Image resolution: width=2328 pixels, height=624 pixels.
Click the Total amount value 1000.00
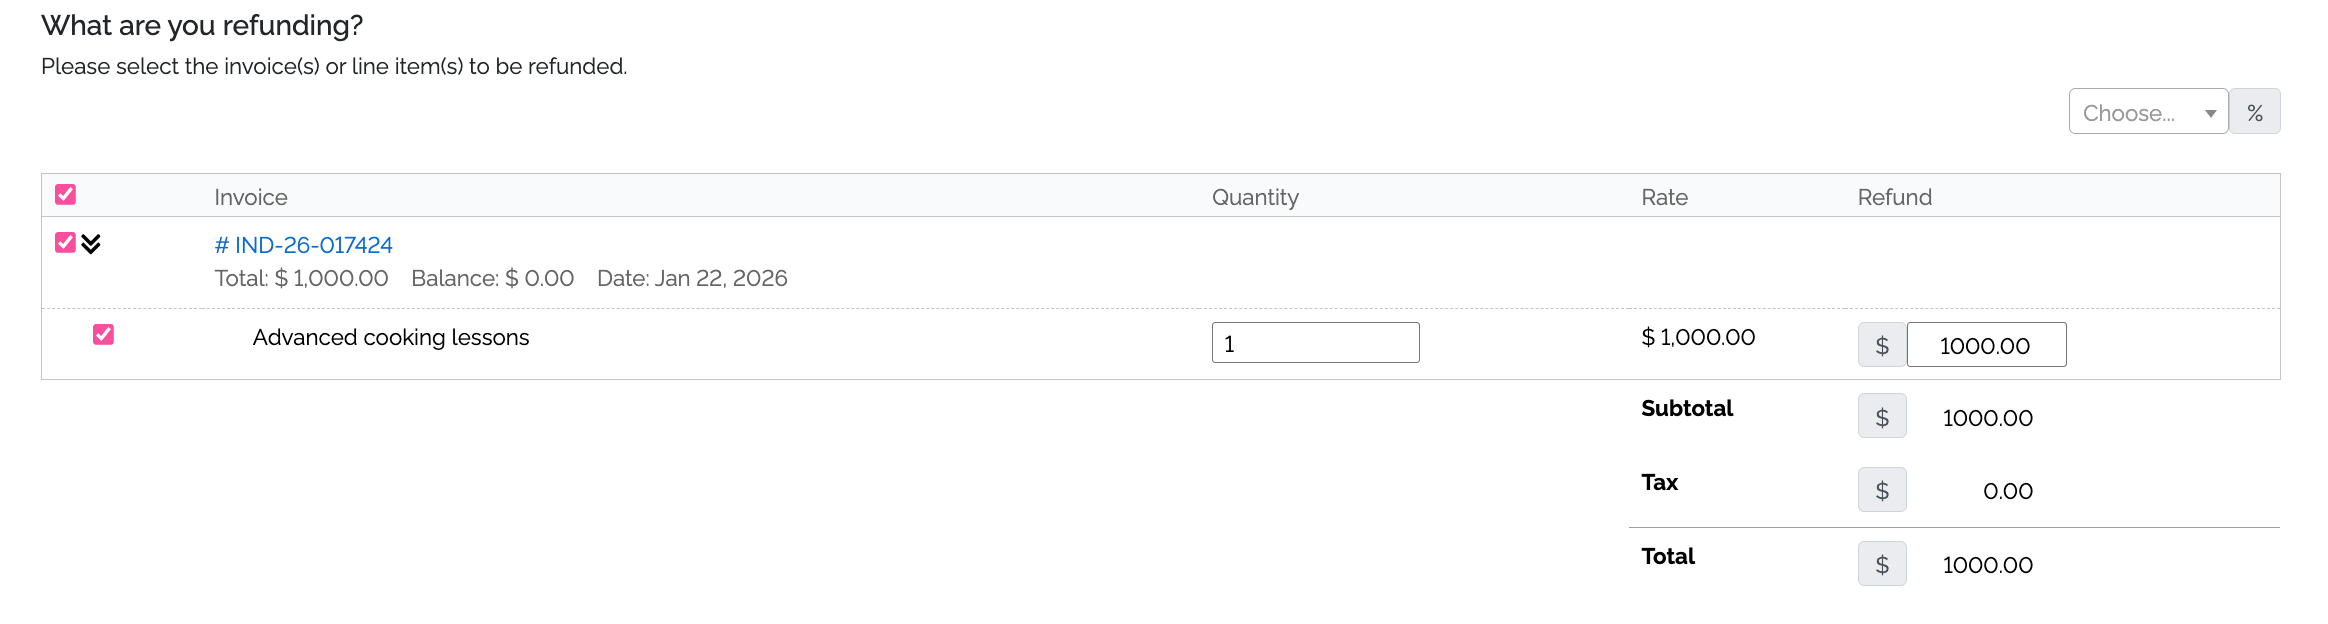coord(1987,565)
